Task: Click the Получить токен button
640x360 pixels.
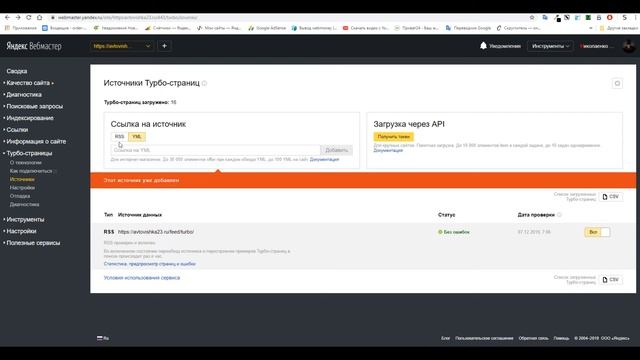Action: coord(393,137)
